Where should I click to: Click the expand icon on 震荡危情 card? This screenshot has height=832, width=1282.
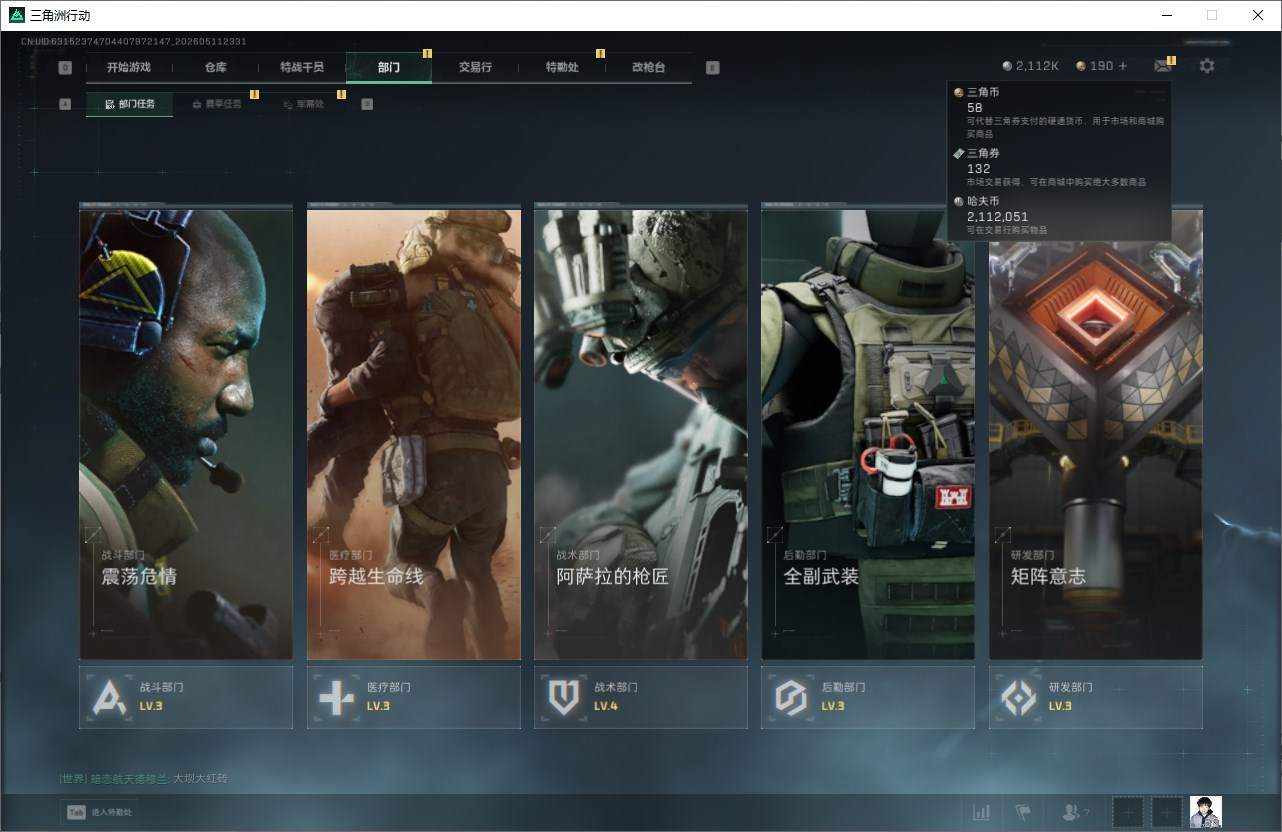click(93, 536)
